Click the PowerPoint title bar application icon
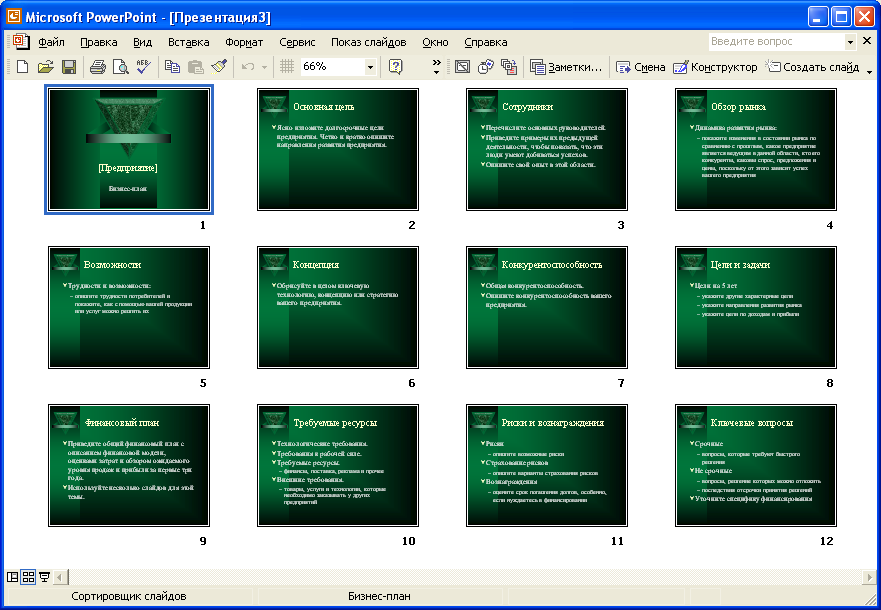 pos(13,16)
